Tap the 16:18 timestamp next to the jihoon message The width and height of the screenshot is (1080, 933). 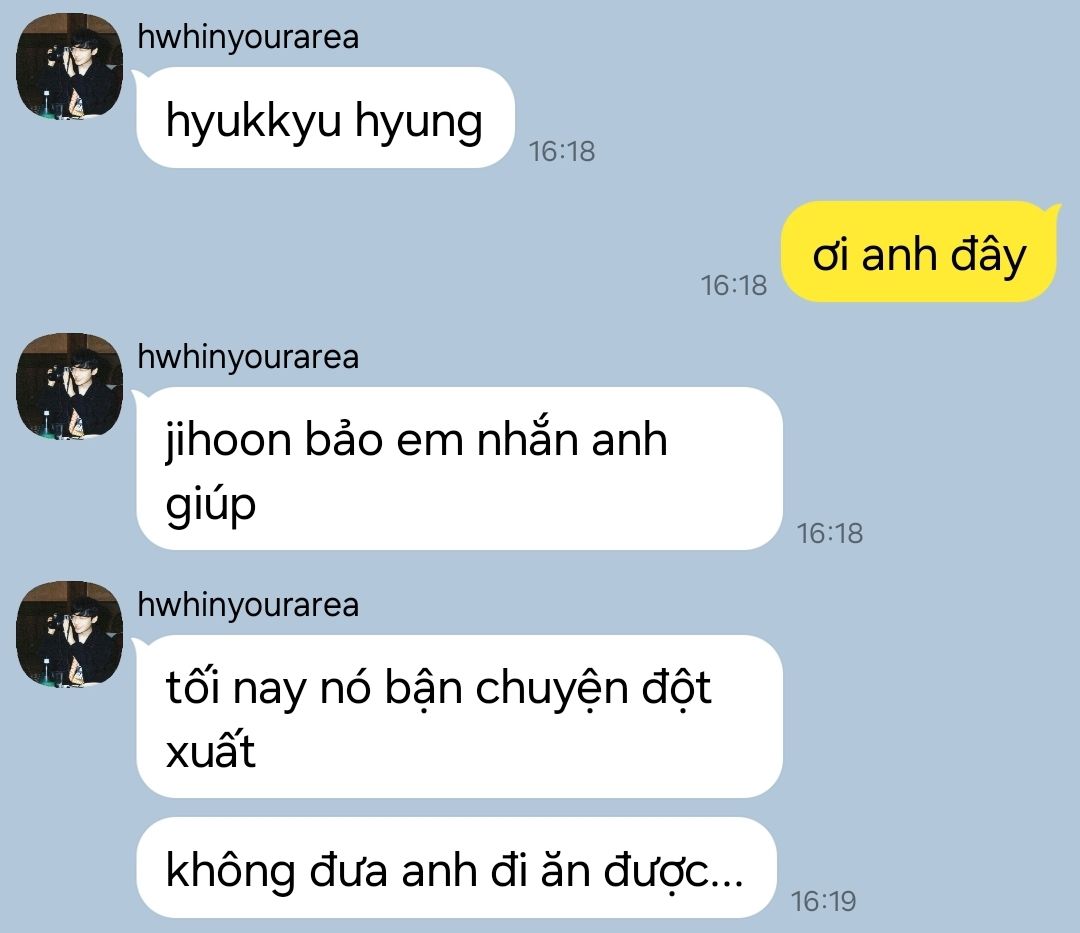[x=829, y=533]
